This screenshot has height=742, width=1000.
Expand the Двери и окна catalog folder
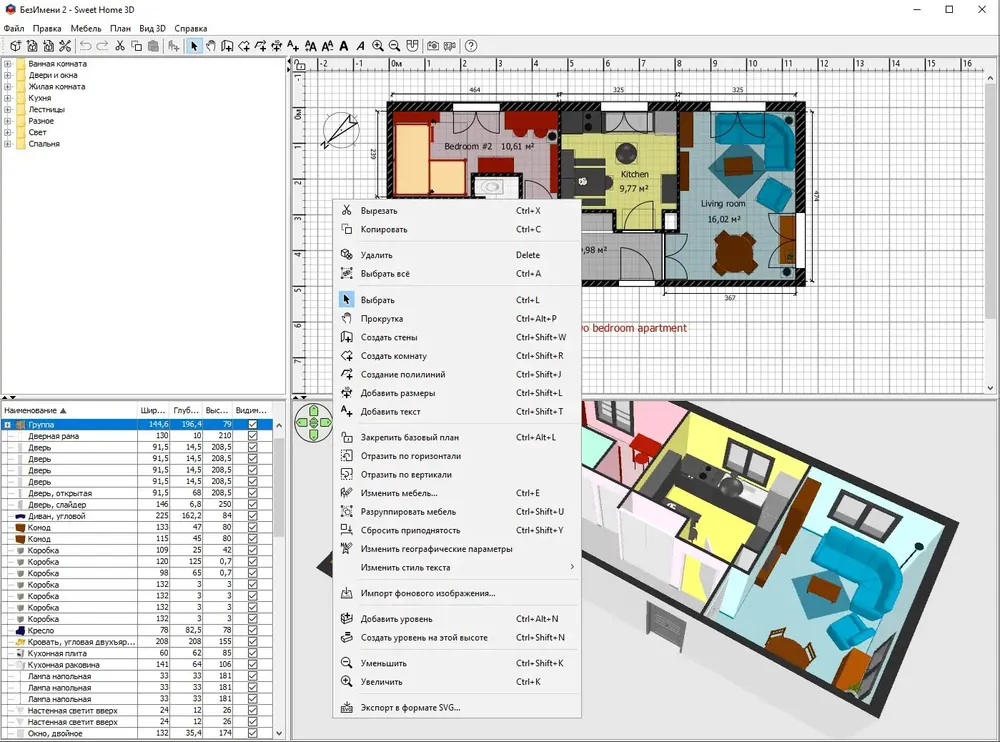[8, 75]
